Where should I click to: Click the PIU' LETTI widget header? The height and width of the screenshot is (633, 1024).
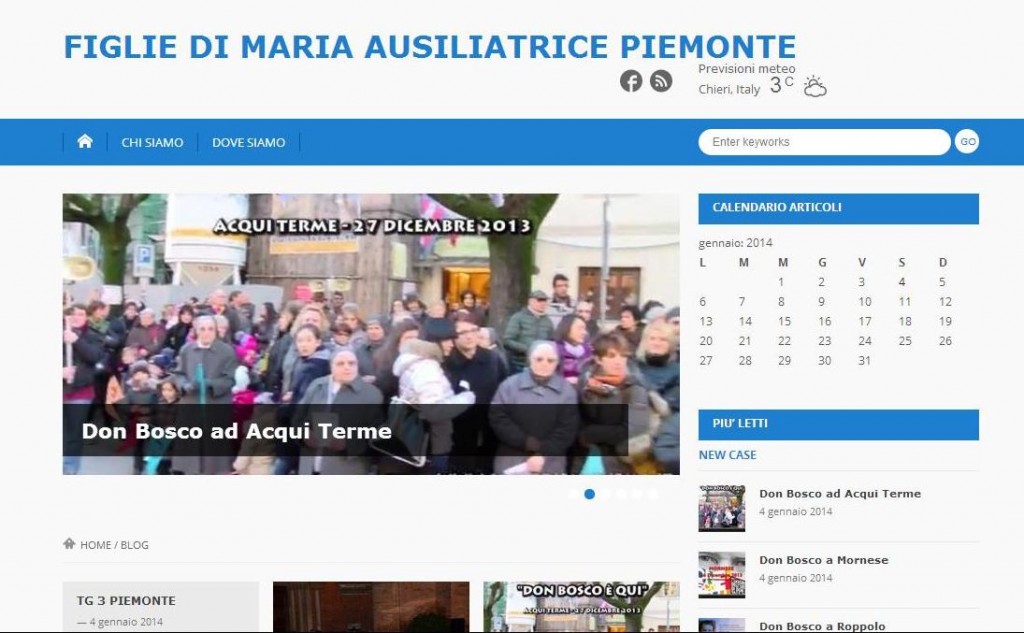point(839,424)
